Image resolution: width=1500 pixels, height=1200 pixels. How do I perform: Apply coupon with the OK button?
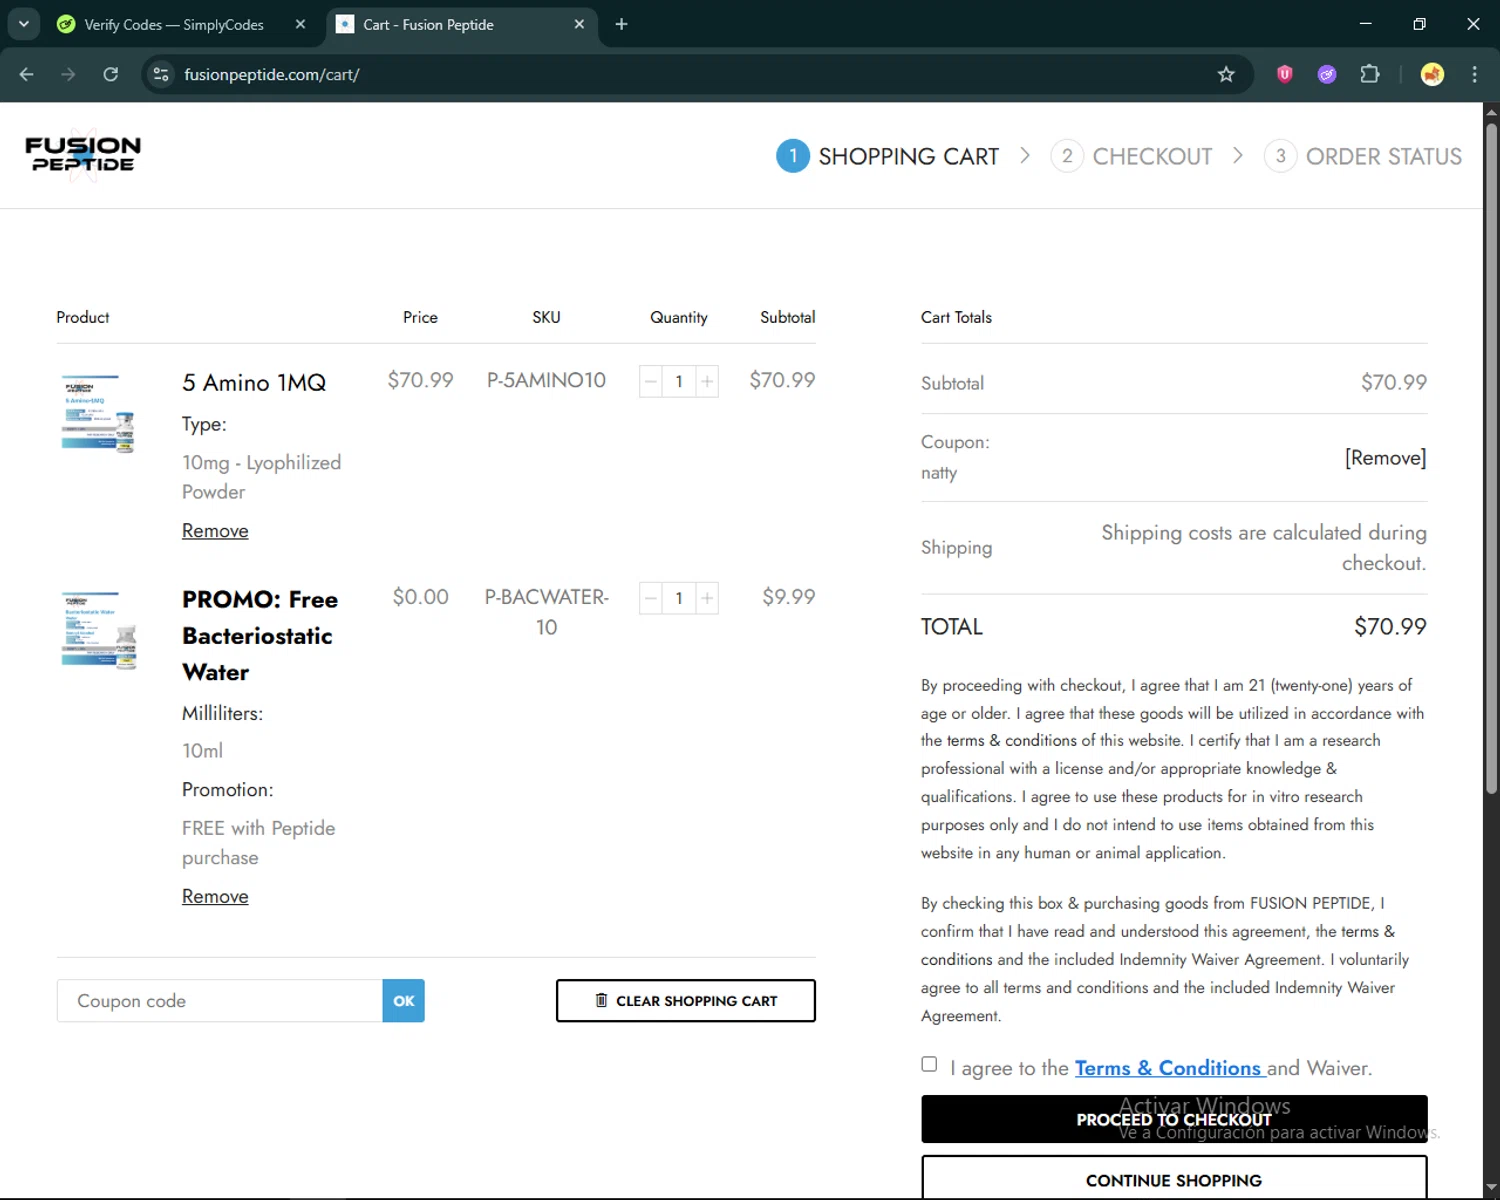tap(404, 1001)
